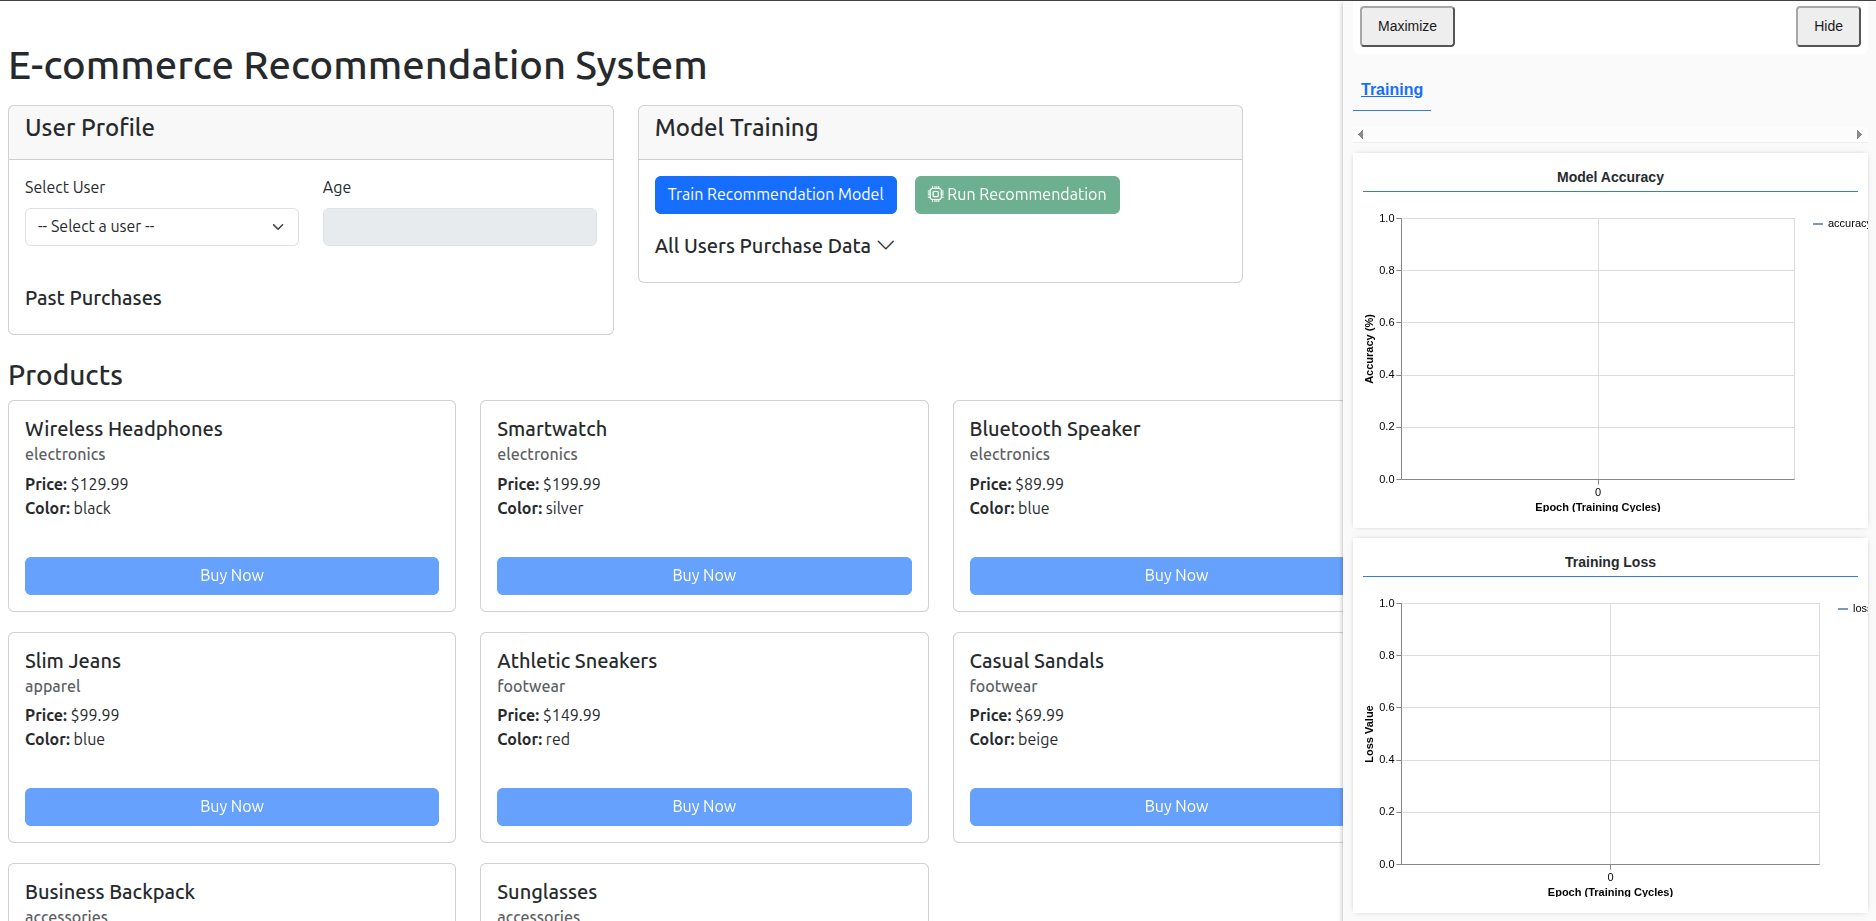Click the Model Accuracy chart title
The height and width of the screenshot is (921, 1876).
pos(1610,177)
